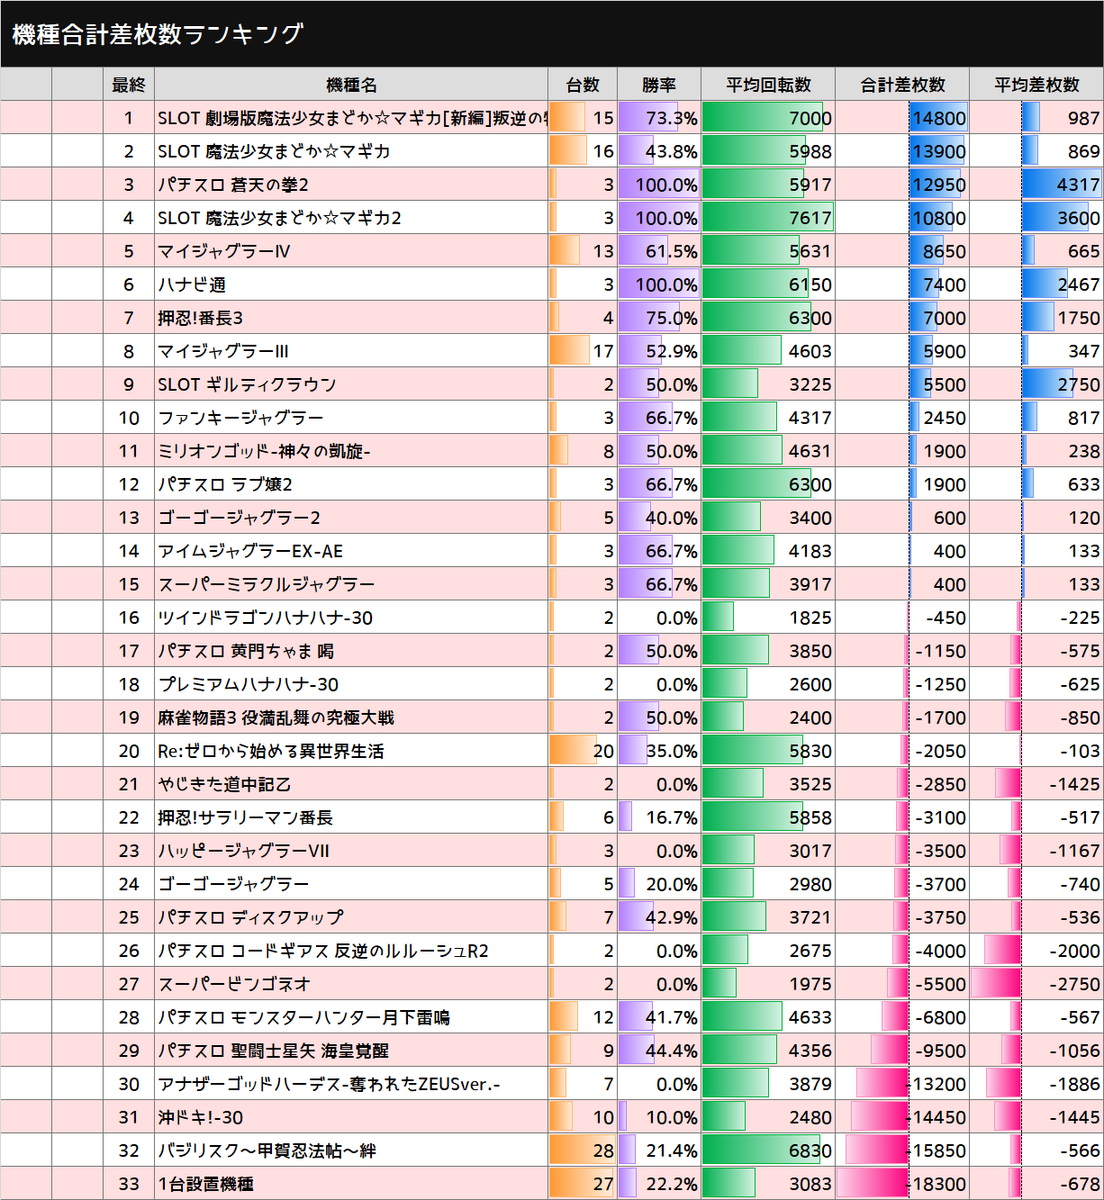This screenshot has height=1200, width=1104.
Task: Select 押忍!番長3 machine name
Action: pyautogui.click(x=200, y=318)
